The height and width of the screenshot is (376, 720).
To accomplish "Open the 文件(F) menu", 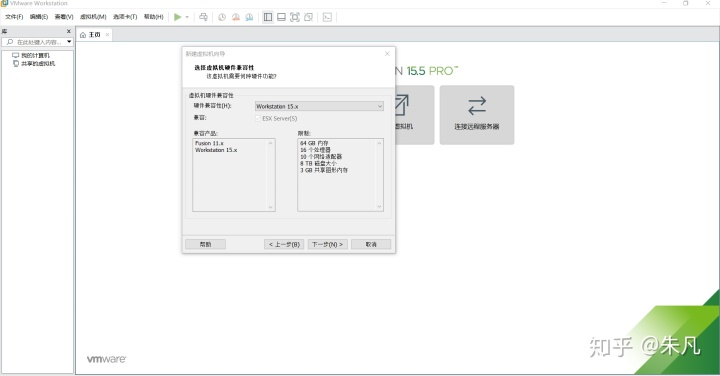I will pyautogui.click(x=14, y=17).
